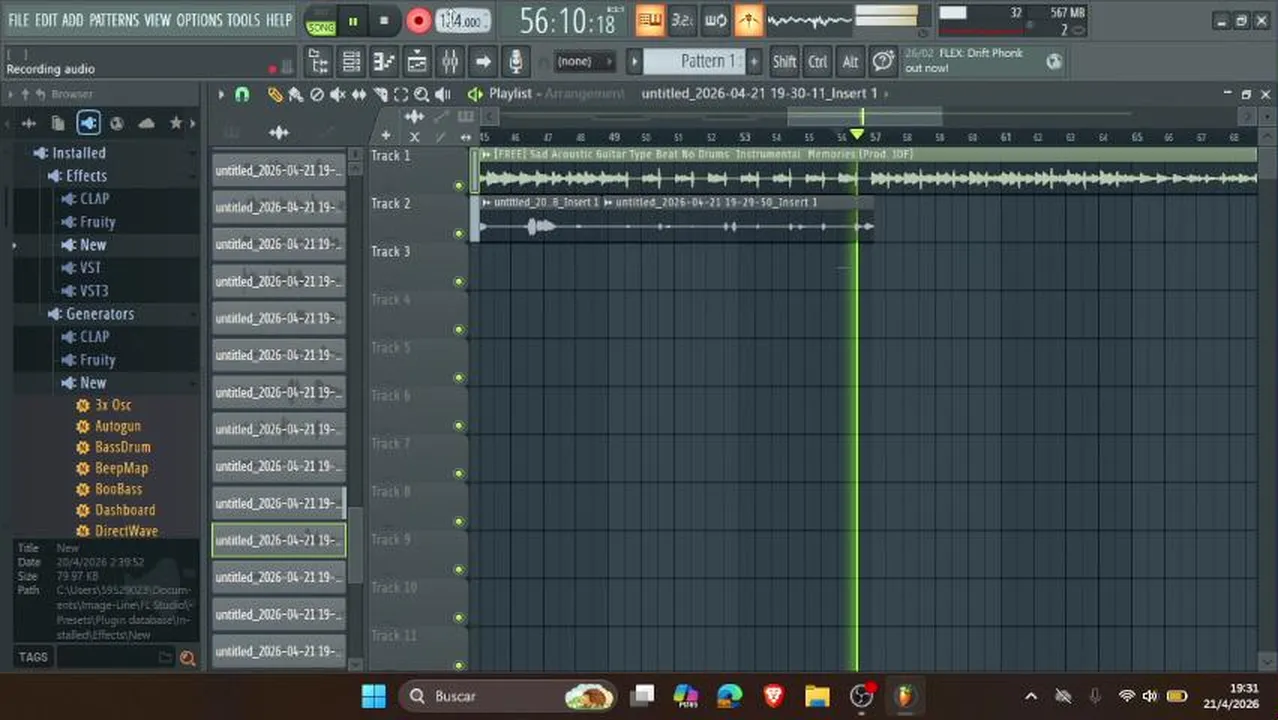Select the speaker Playback tool in playlist toolbar
1278x720 pixels.
pos(443,94)
